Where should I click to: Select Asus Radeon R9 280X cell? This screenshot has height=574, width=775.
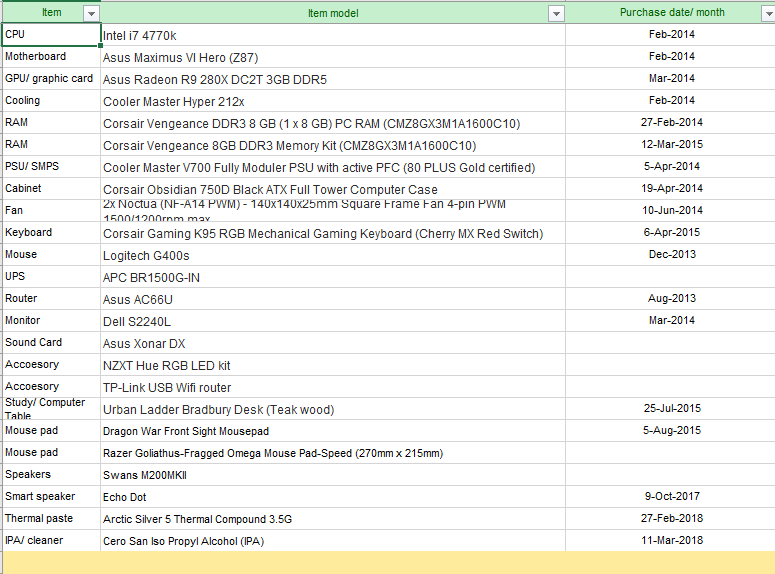[x=333, y=79]
